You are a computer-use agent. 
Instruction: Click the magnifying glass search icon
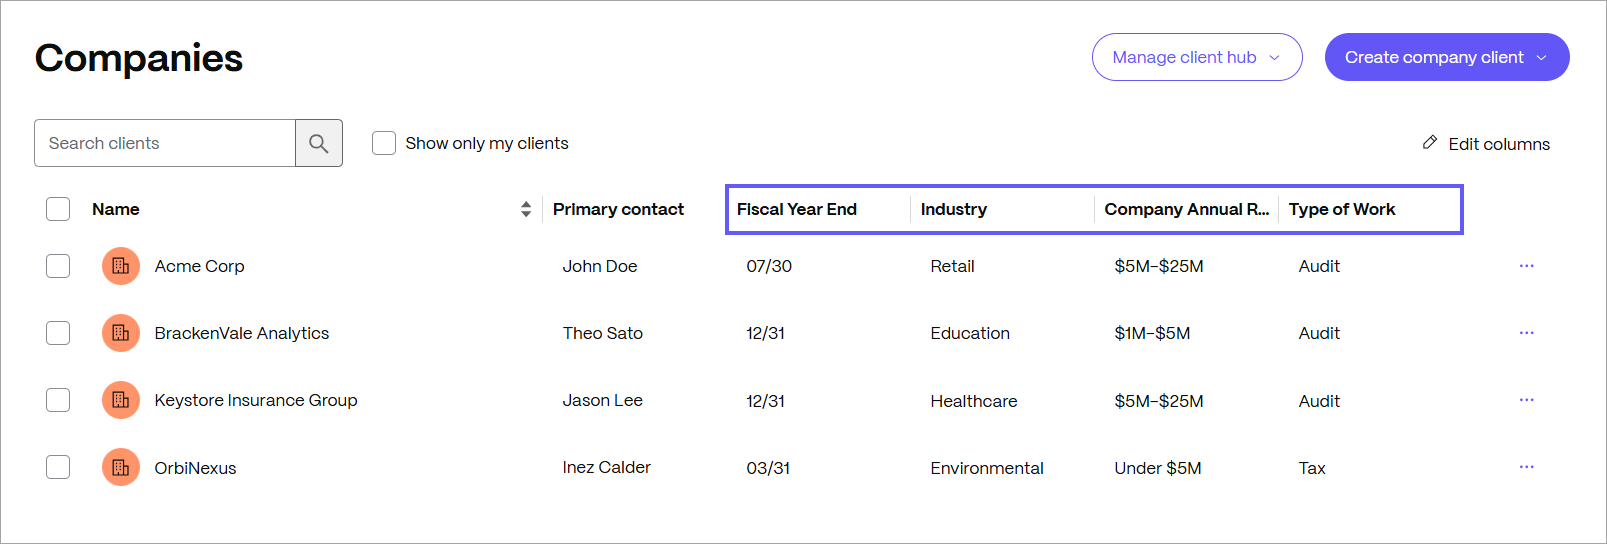(319, 143)
